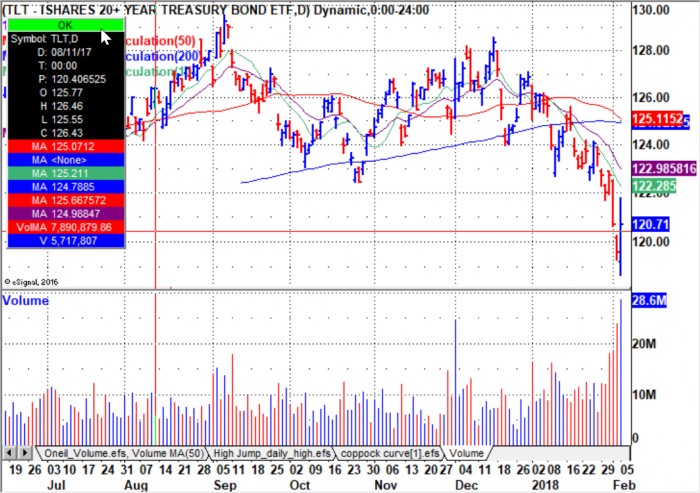Click the Dec month label
The image size is (700, 493).
467,485
